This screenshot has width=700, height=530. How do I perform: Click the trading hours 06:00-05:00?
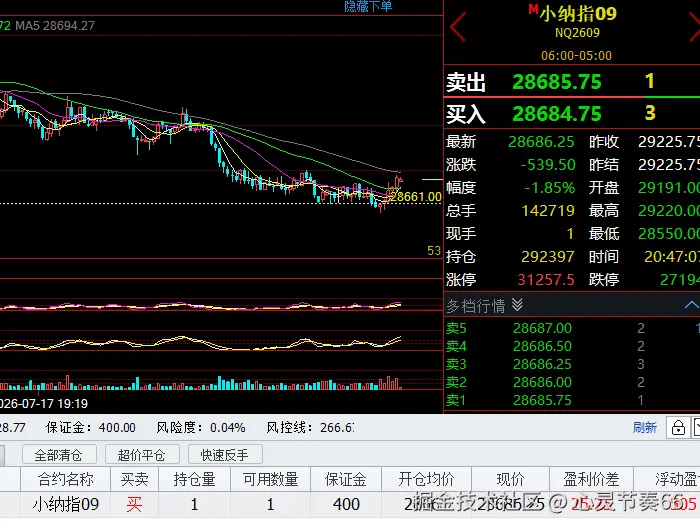[576, 55]
